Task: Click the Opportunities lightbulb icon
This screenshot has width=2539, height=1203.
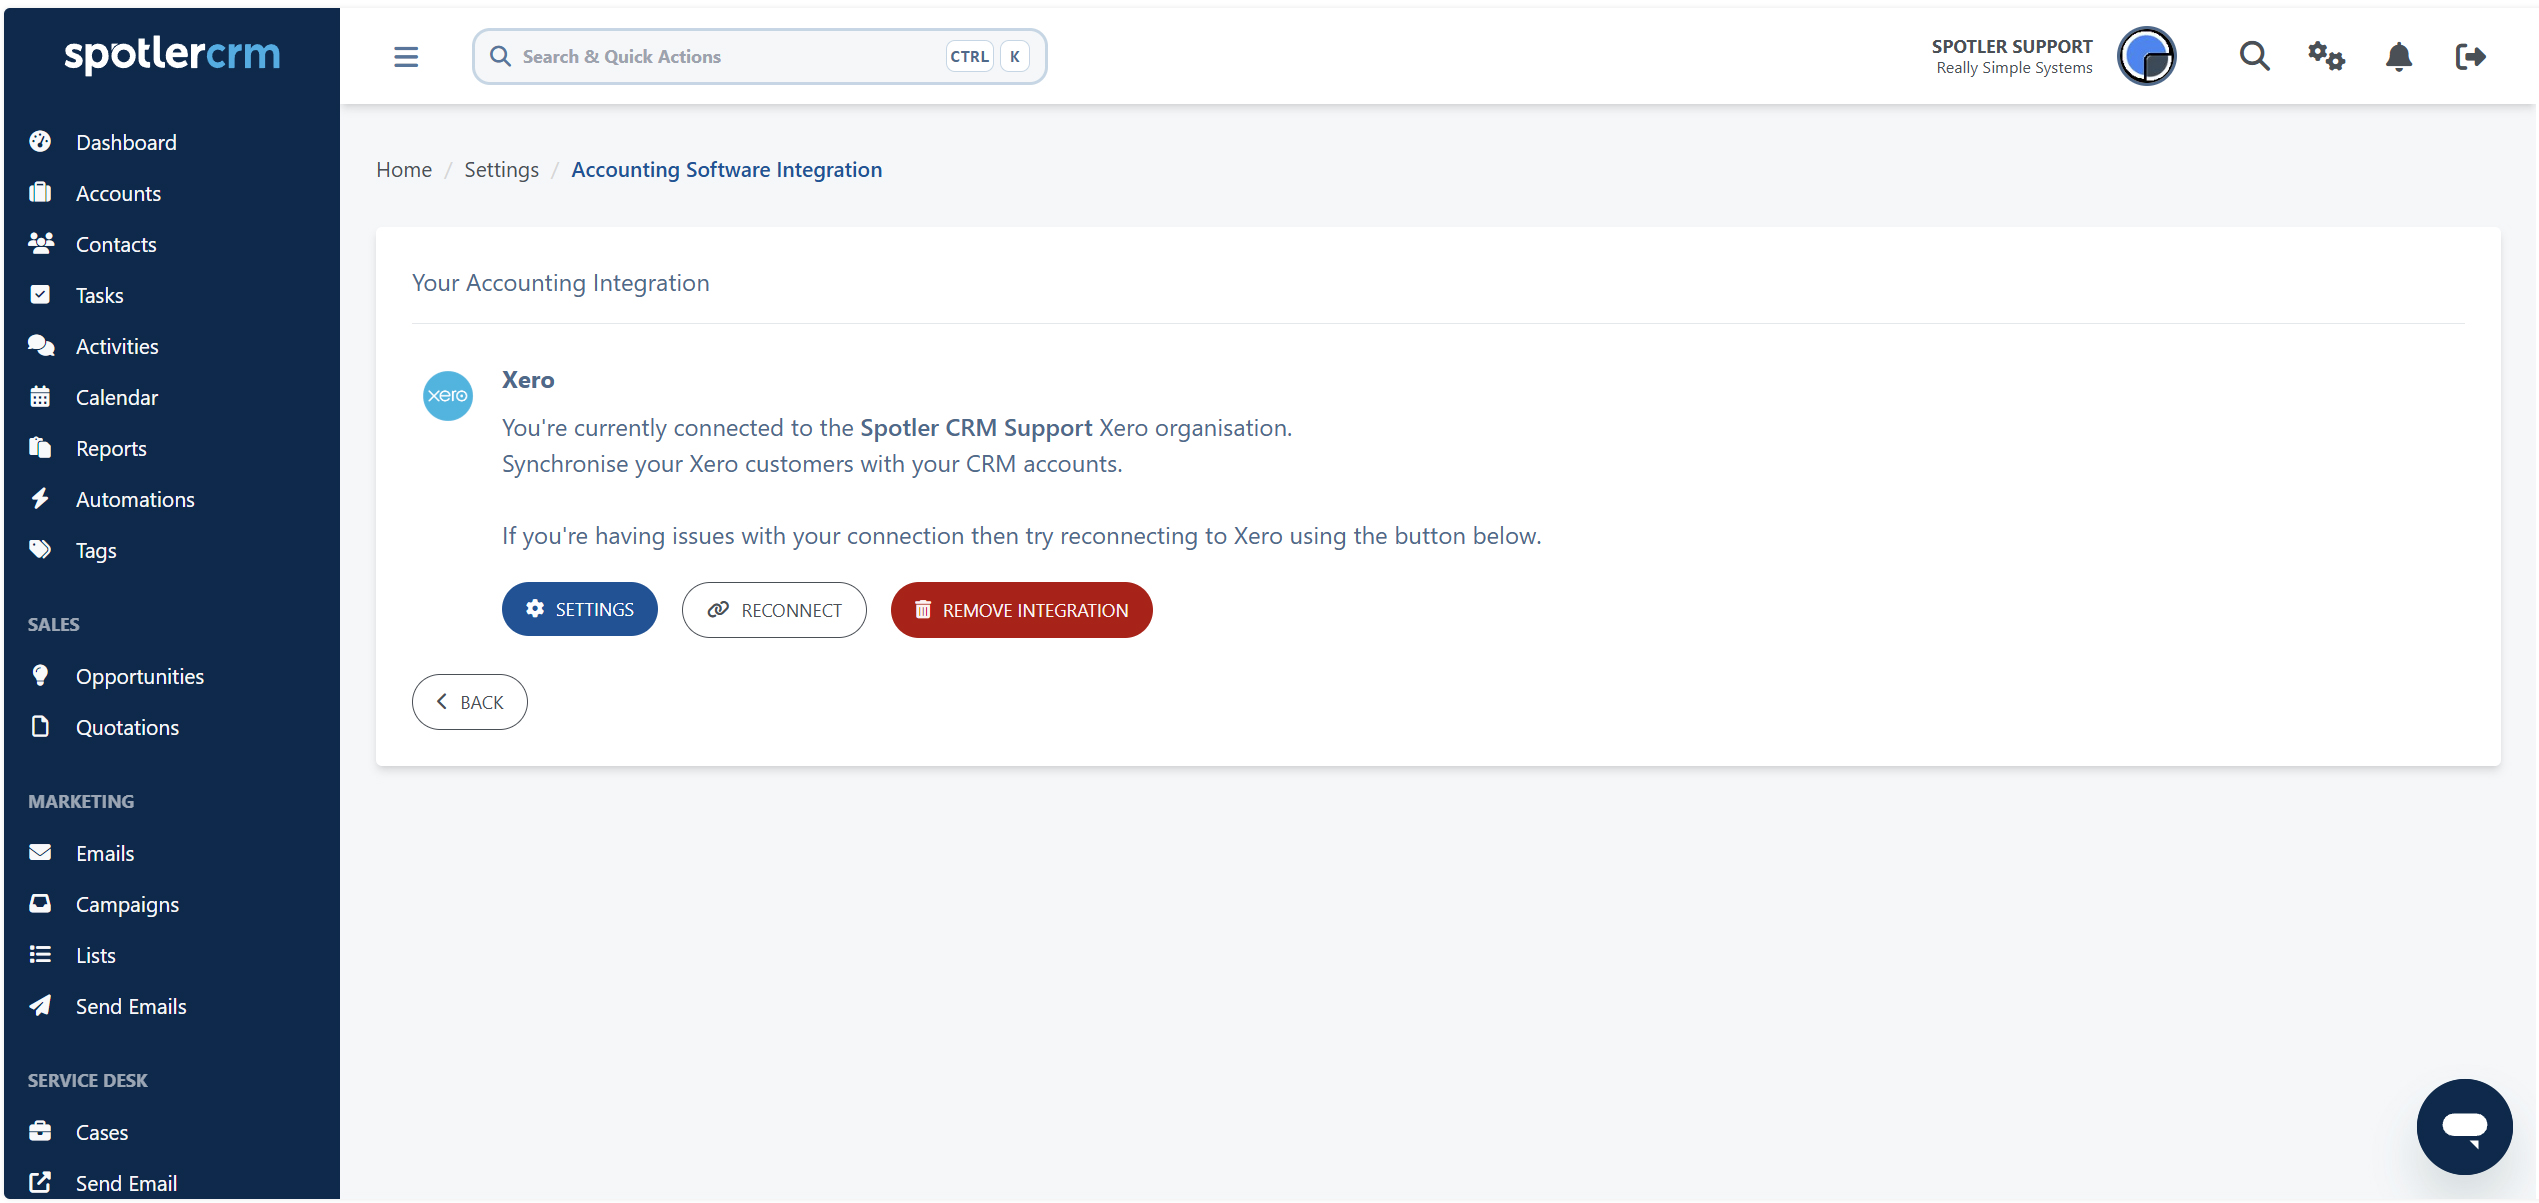Action: click(40, 676)
